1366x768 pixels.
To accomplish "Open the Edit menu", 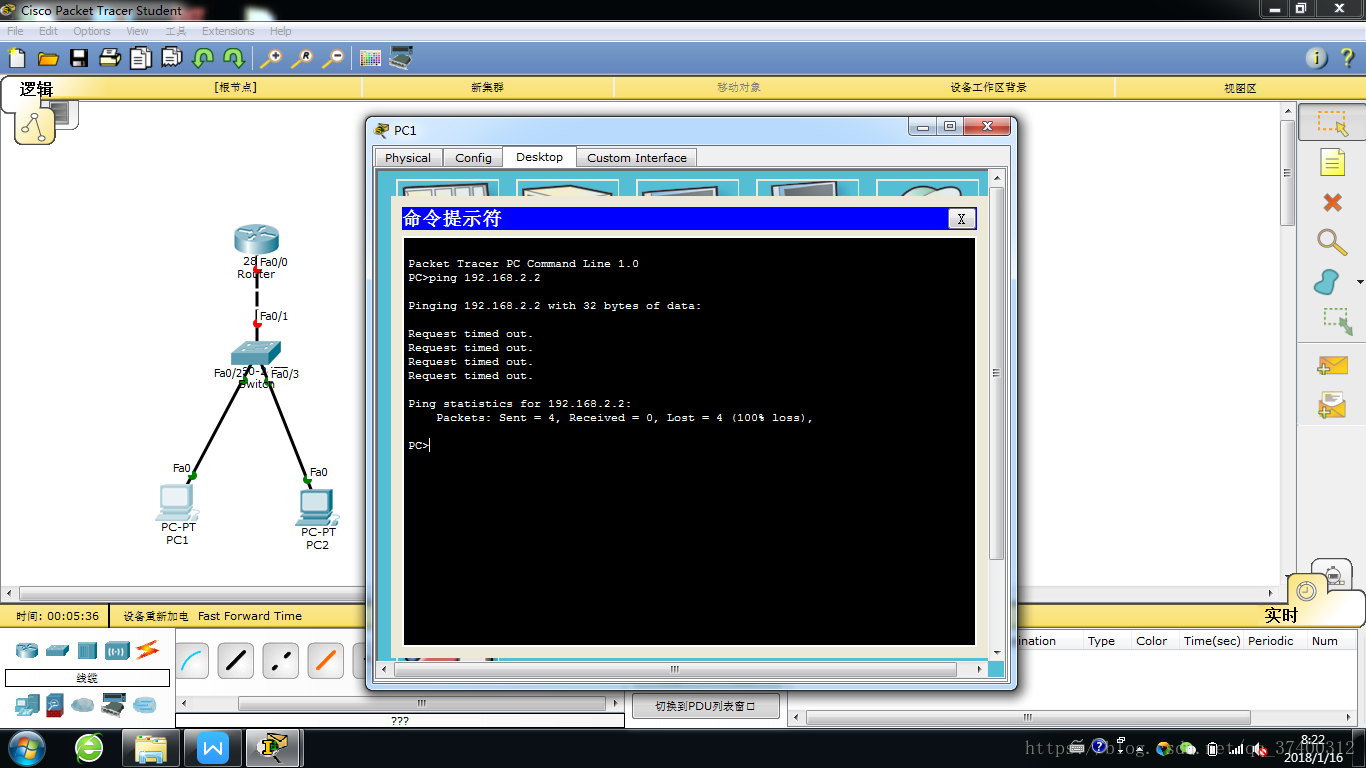I will pyautogui.click(x=48, y=31).
